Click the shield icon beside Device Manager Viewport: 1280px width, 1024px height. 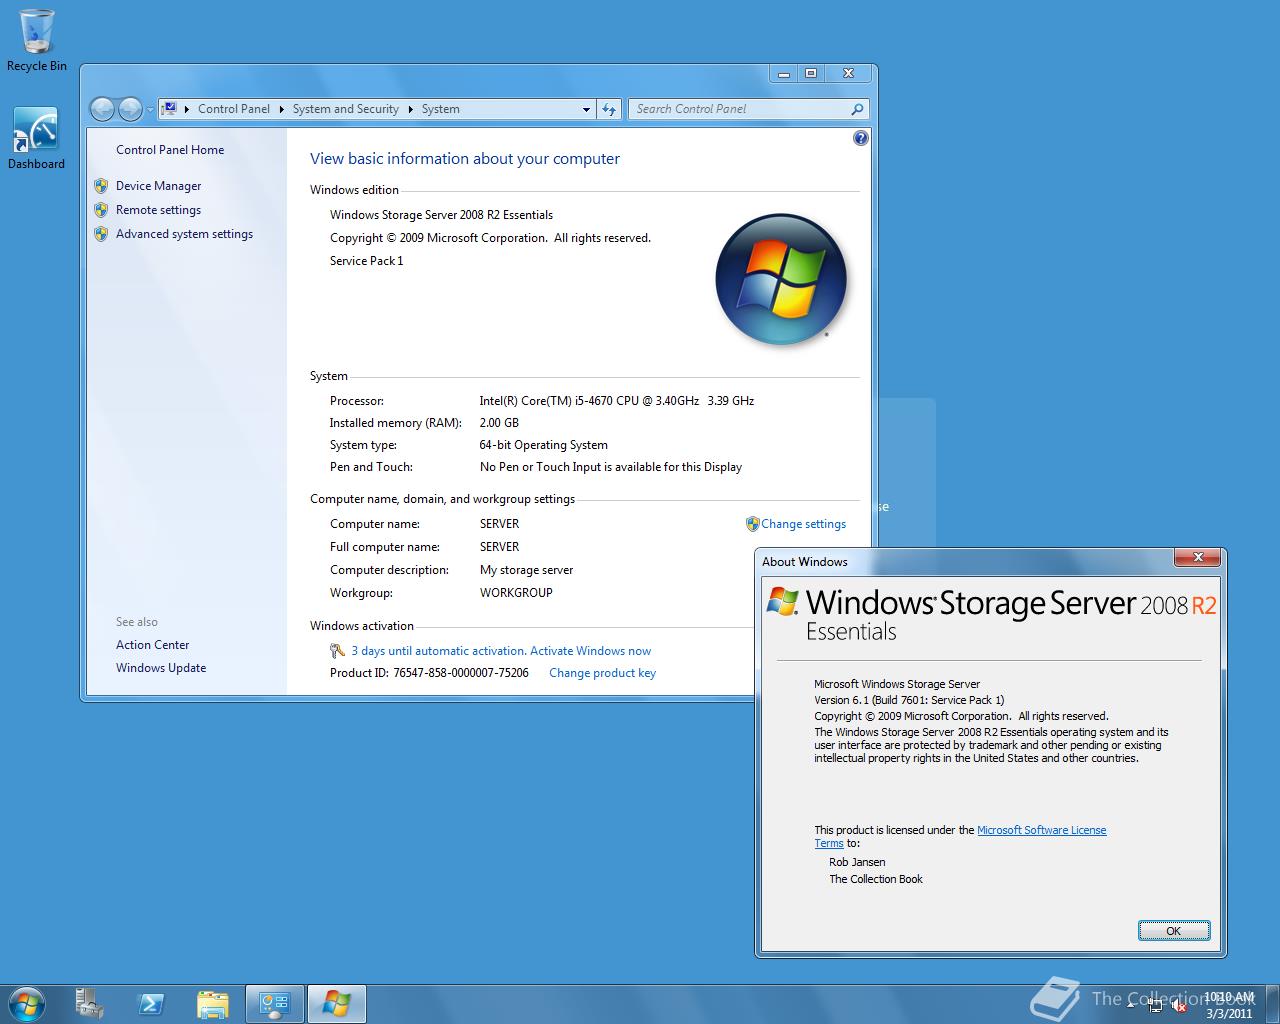click(101, 186)
